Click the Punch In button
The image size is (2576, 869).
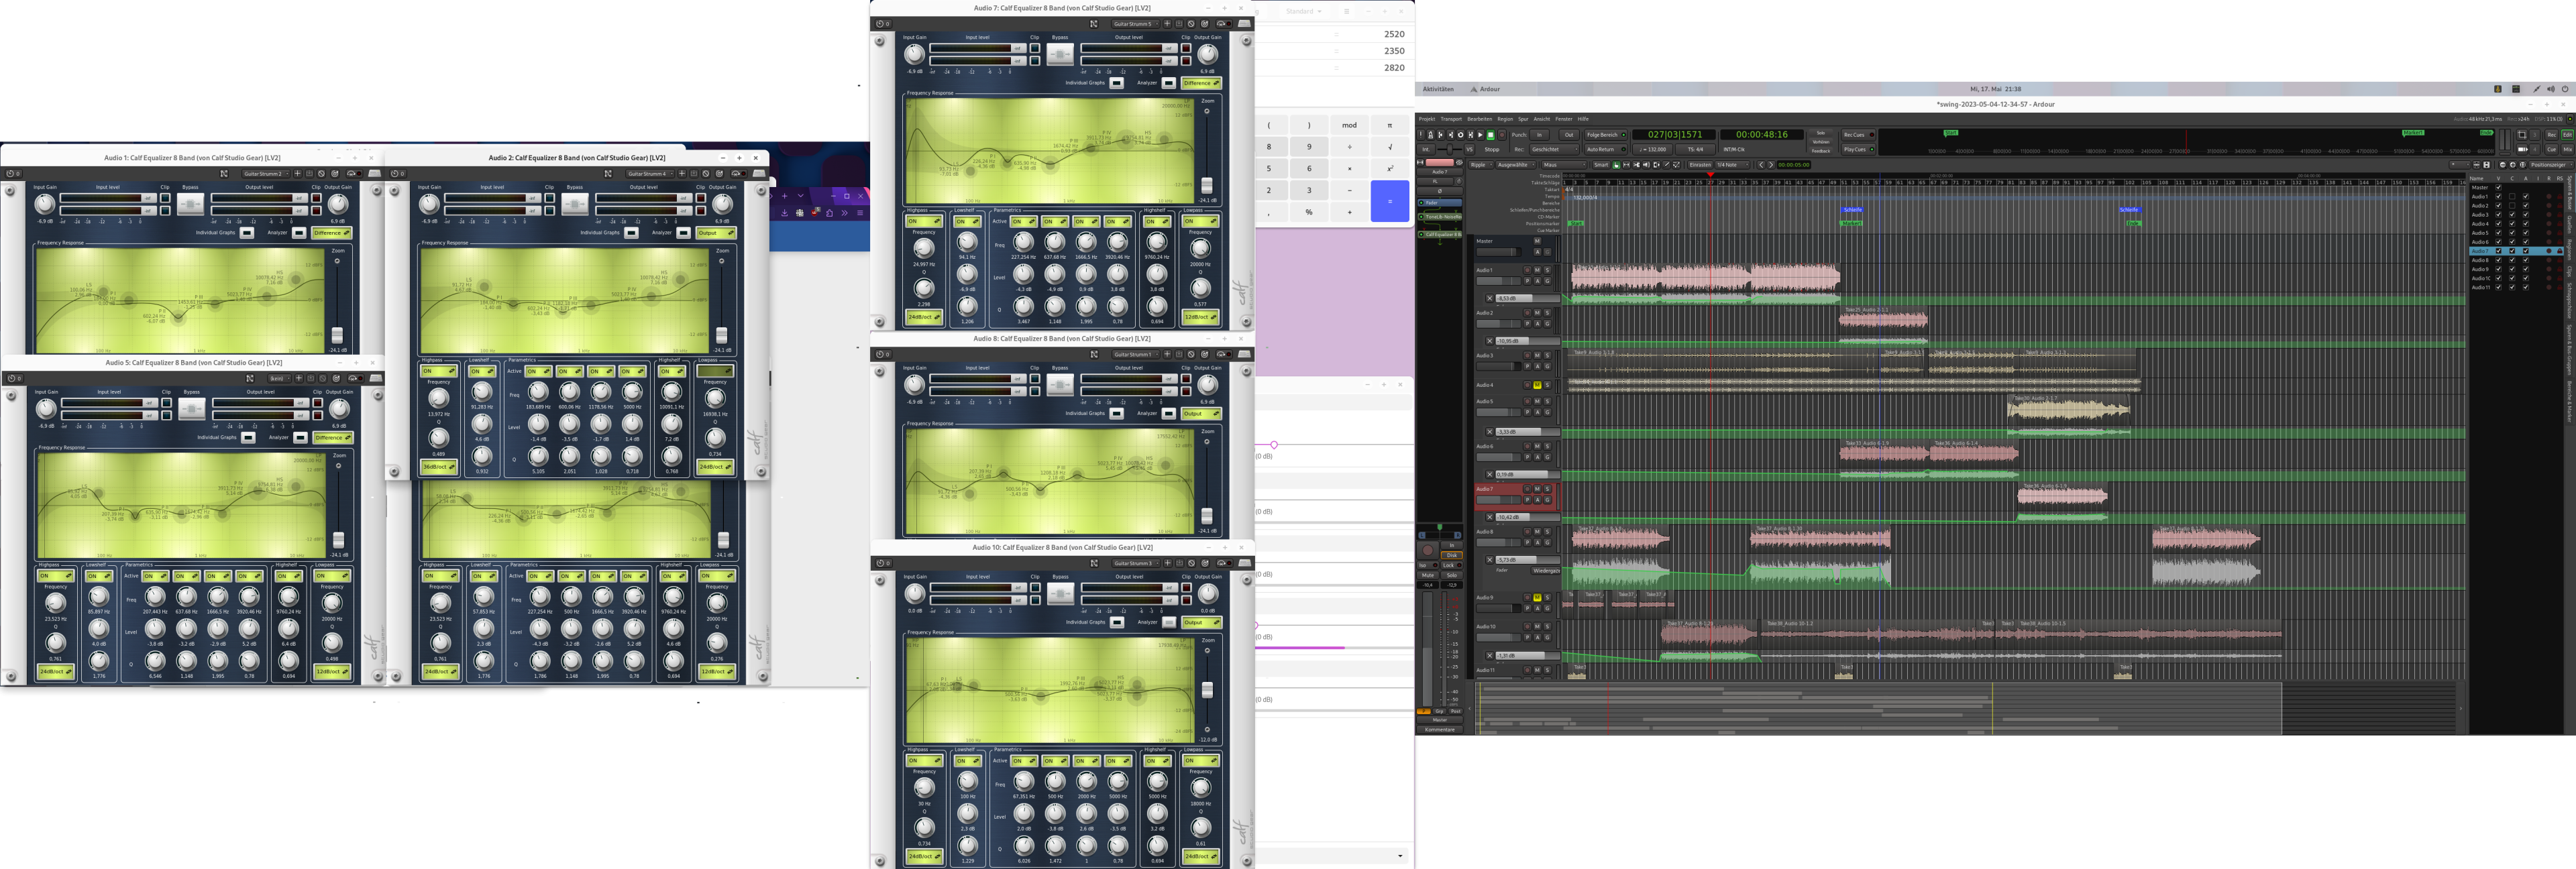pyautogui.click(x=1539, y=135)
